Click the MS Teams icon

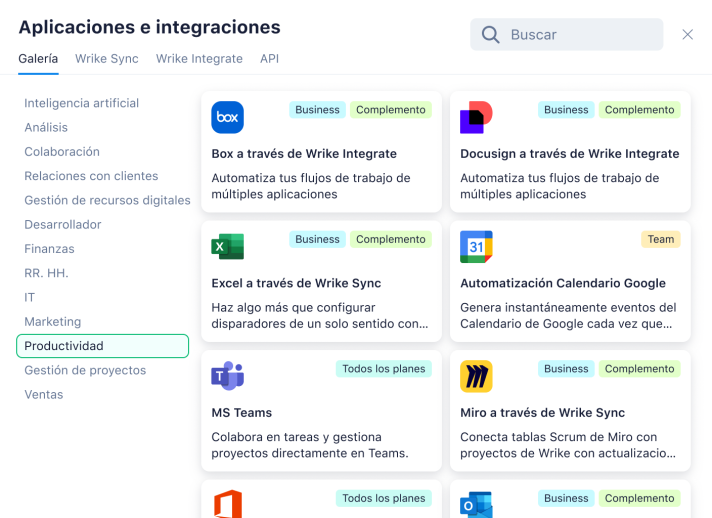[227, 376]
